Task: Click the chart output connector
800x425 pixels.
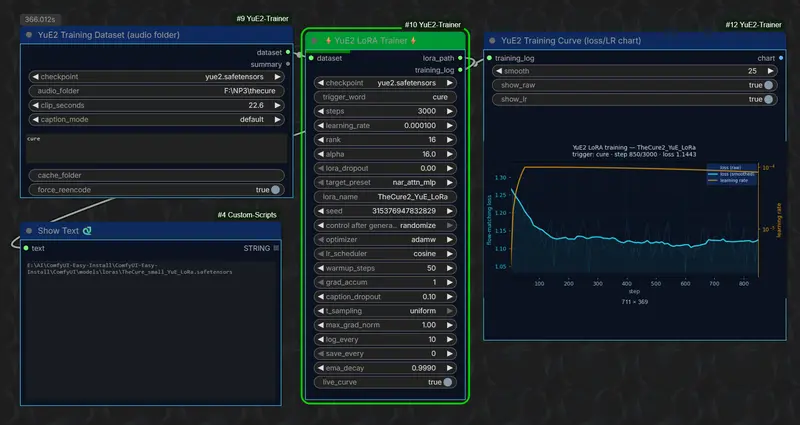Action: (x=781, y=58)
